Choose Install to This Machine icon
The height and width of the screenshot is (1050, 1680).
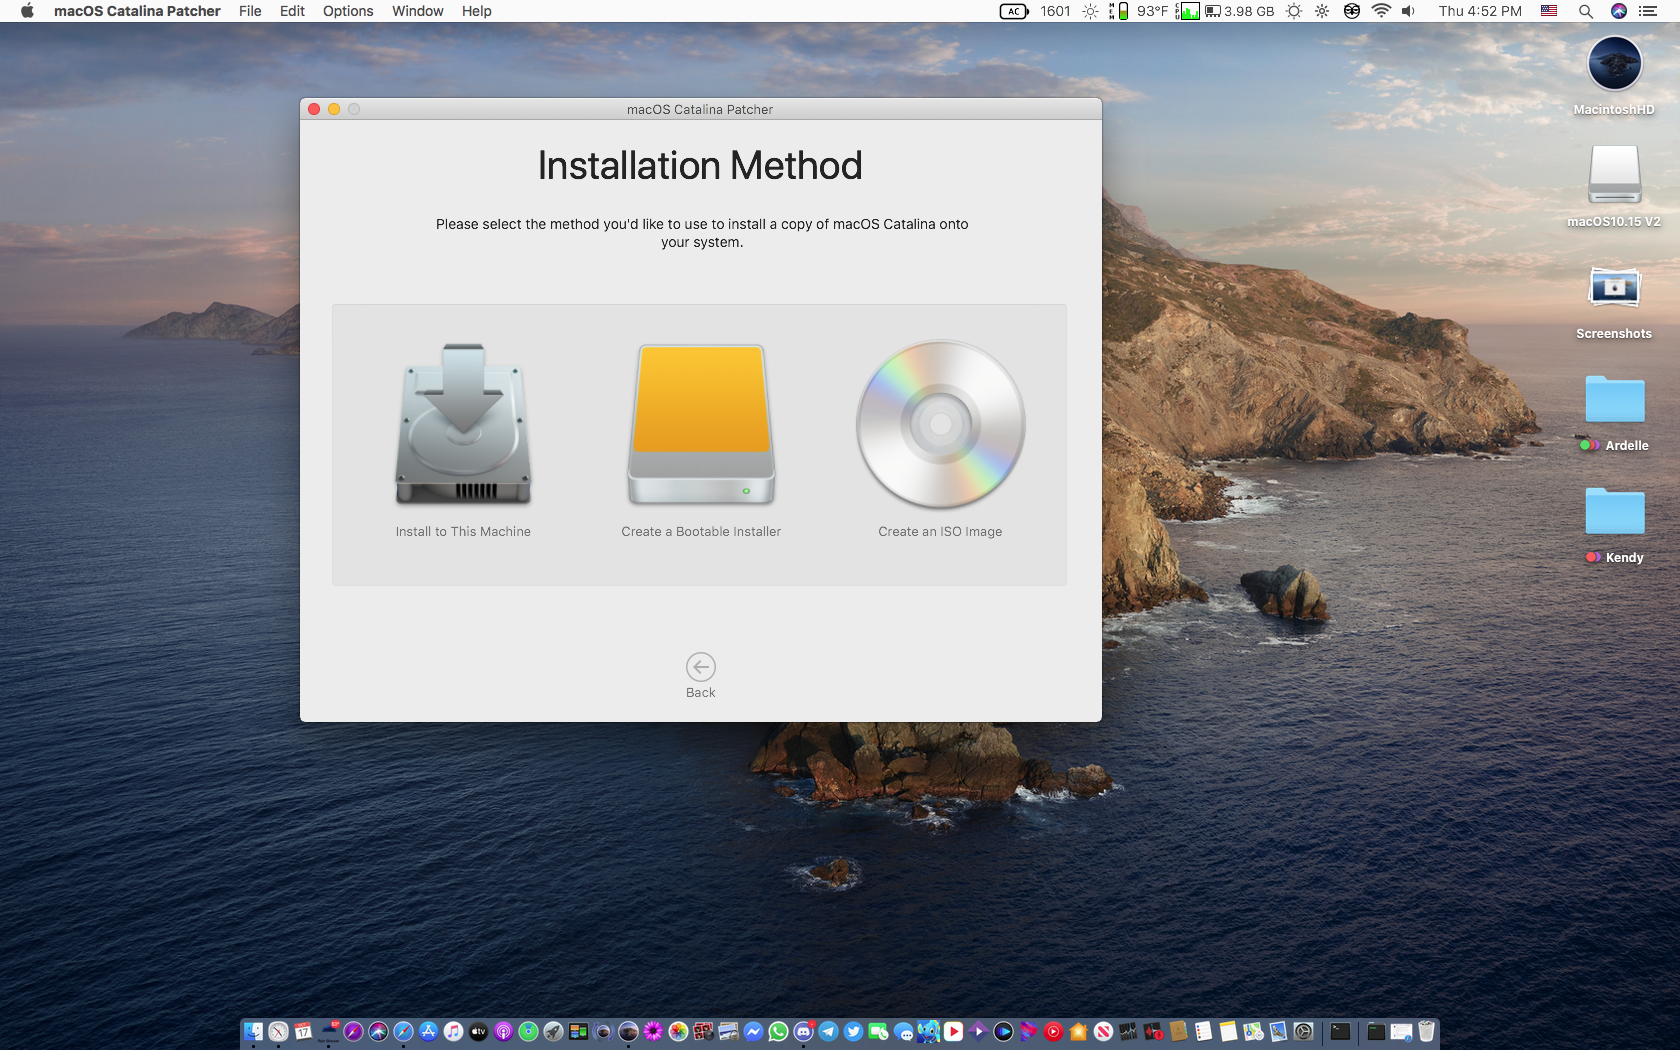[463, 424]
